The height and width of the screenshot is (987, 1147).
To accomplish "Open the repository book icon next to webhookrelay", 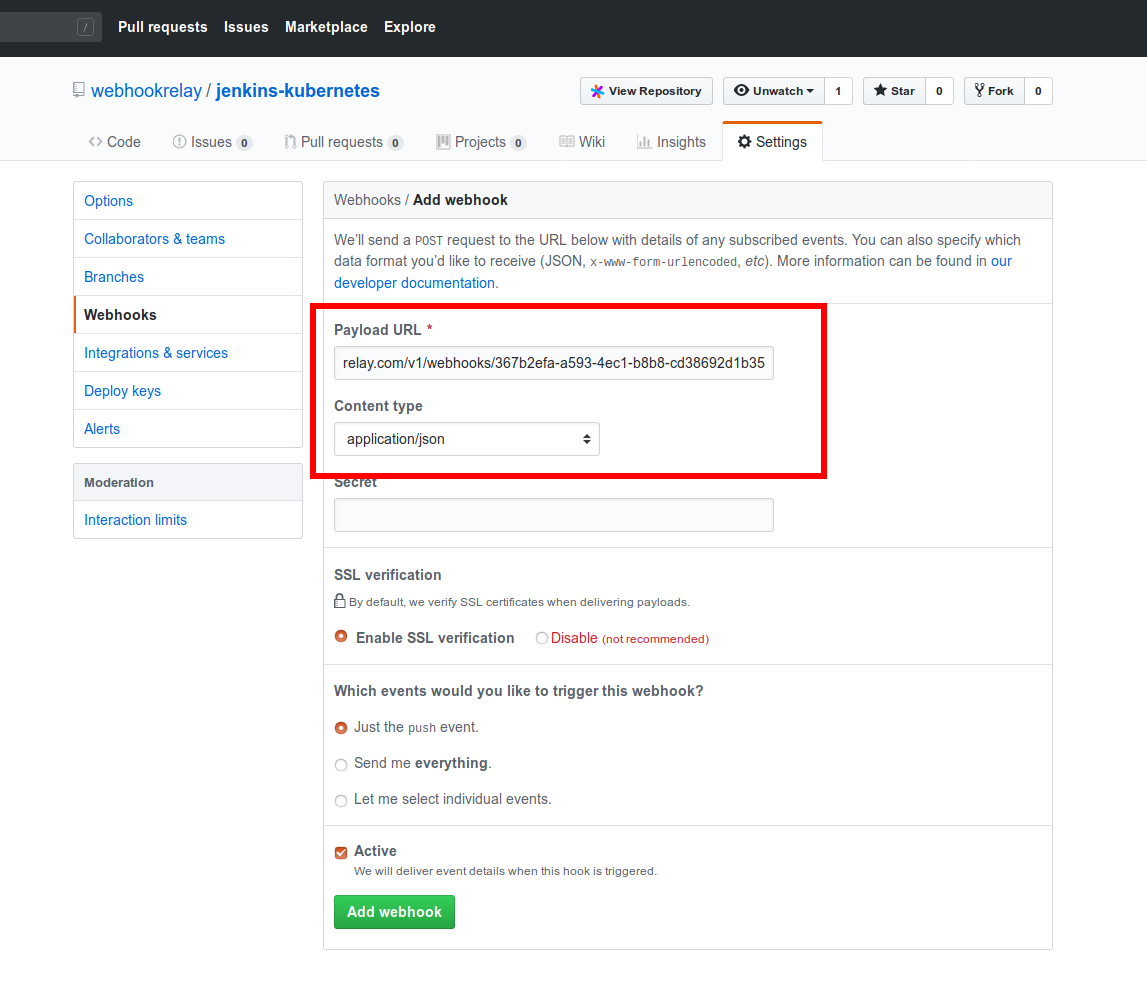I will point(79,90).
